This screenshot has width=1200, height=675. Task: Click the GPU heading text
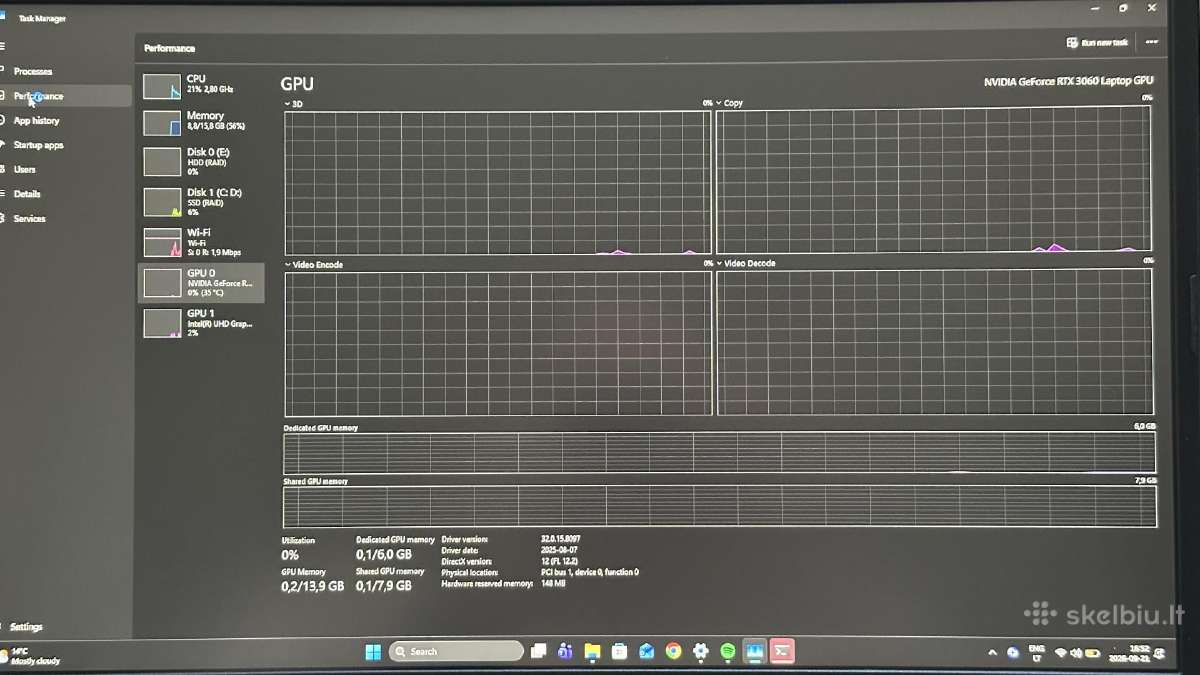(x=297, y=85)
